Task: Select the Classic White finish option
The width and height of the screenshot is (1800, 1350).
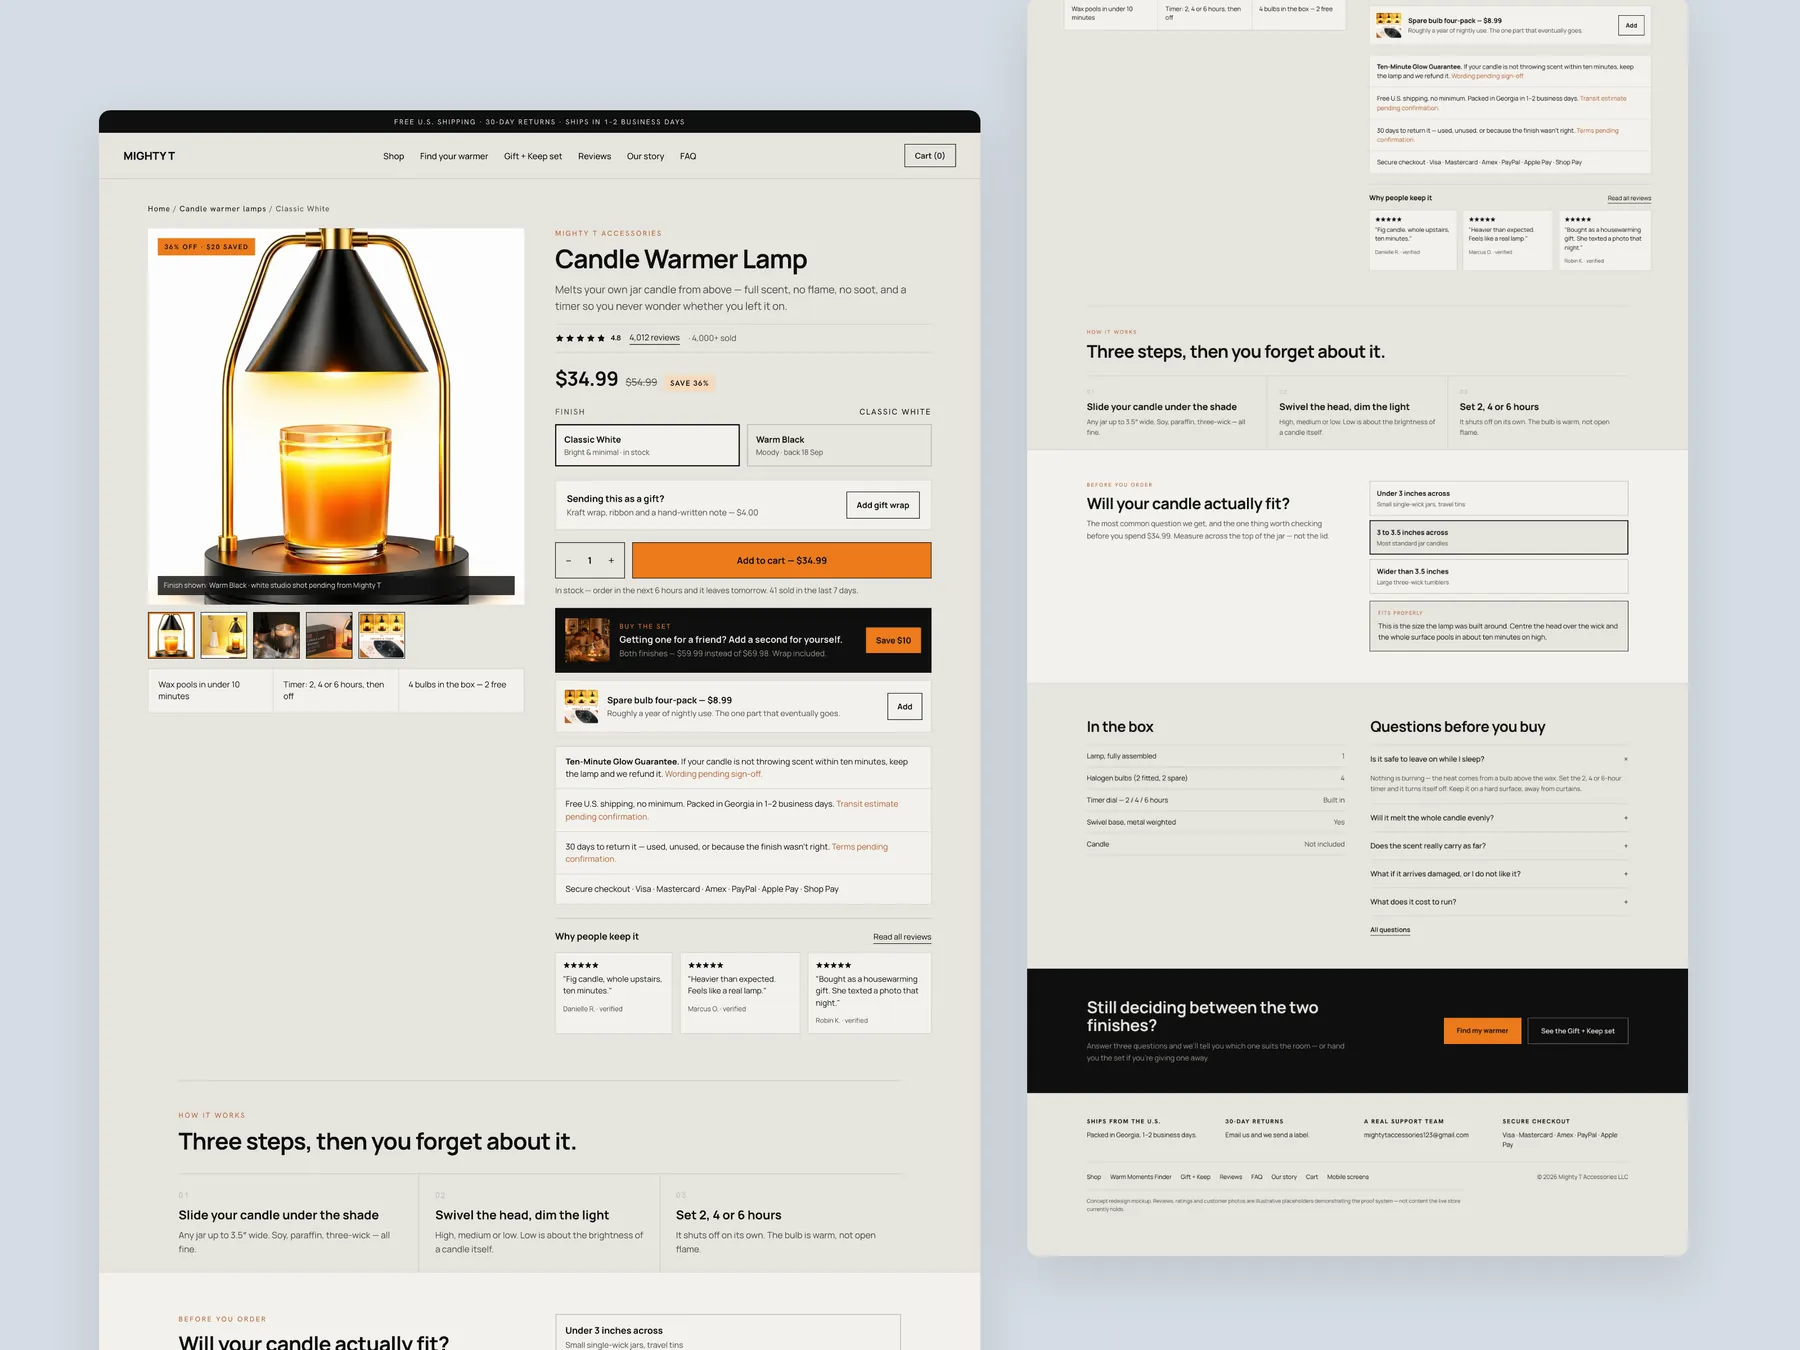Action: tap(647, 445)
